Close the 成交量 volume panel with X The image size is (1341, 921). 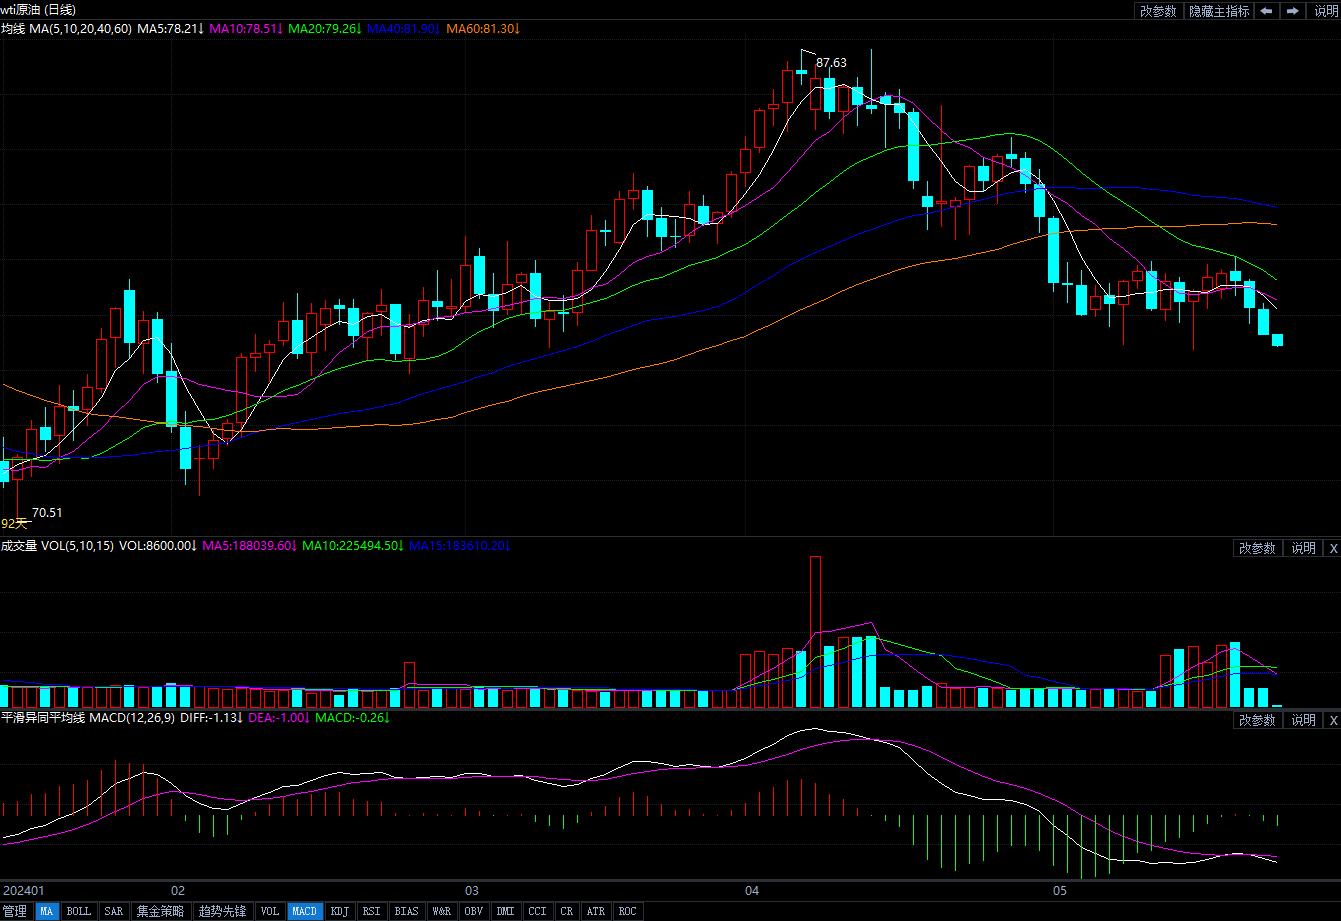(1332, 548)
